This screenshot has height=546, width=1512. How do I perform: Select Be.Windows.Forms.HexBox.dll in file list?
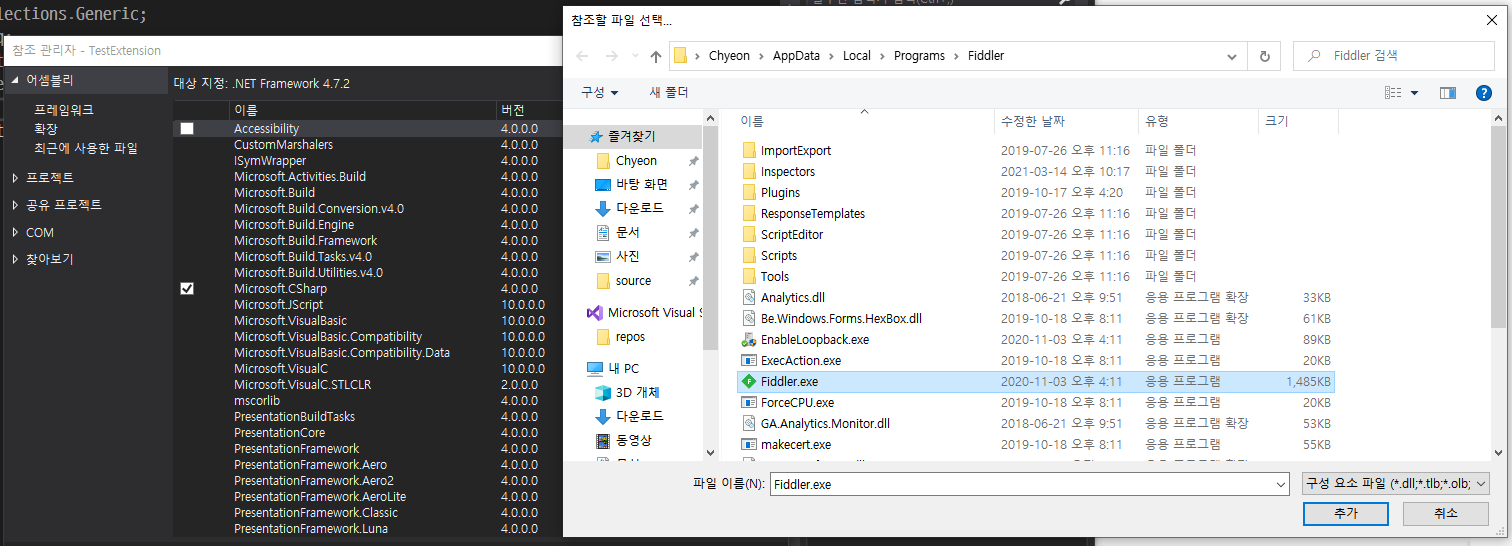(x=1035, y=318)
